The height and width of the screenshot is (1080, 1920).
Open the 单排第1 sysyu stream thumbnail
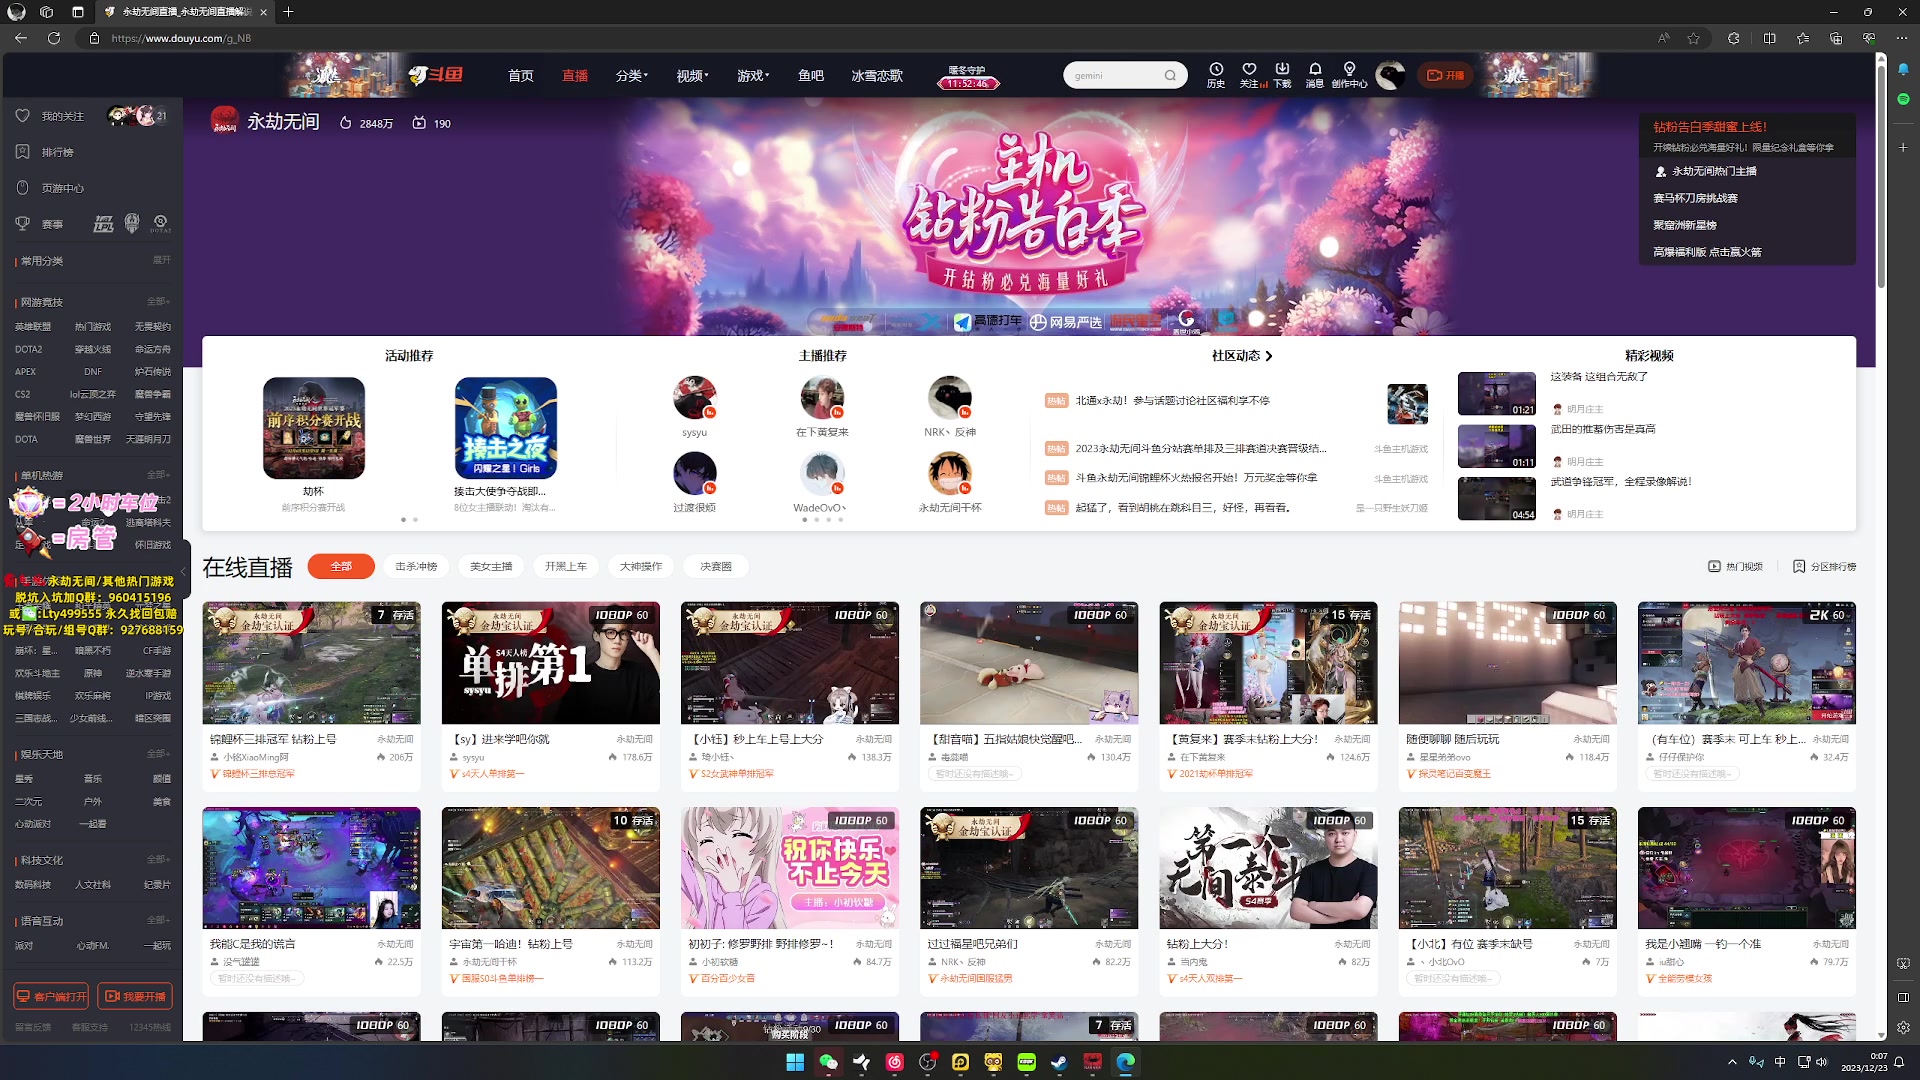click(x=550, y=662)
